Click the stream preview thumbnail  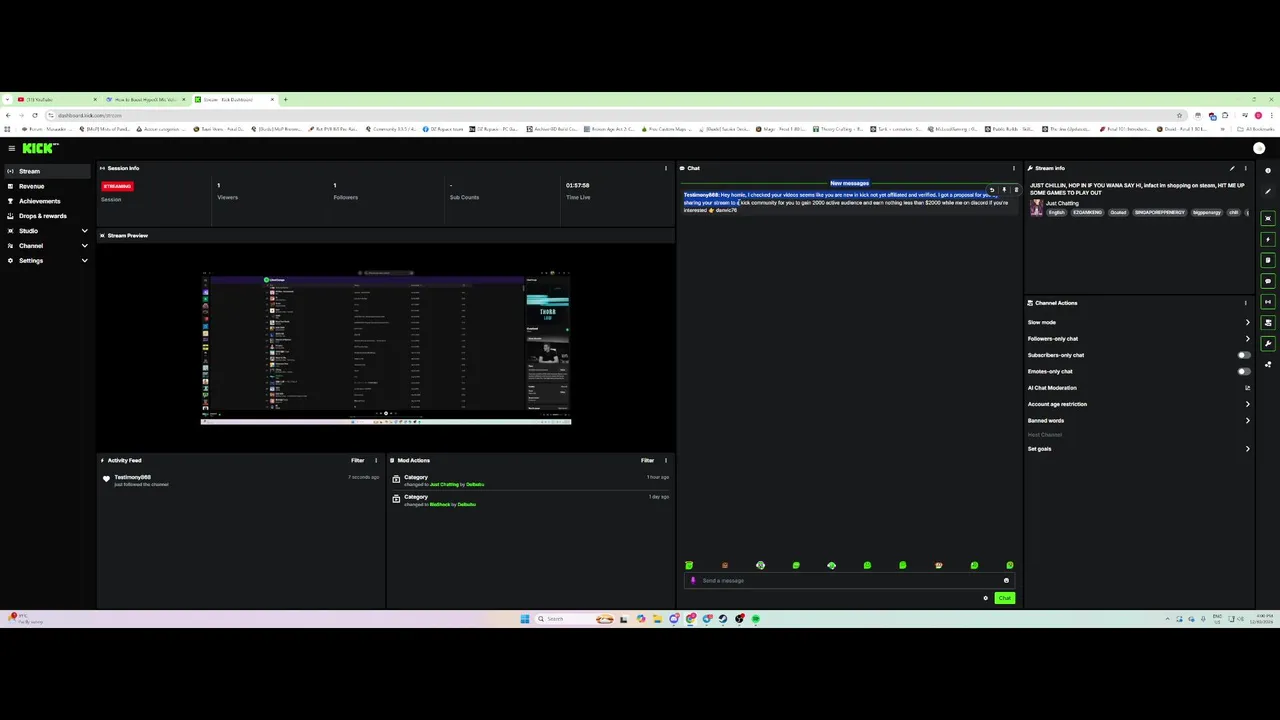pos(386,348)
